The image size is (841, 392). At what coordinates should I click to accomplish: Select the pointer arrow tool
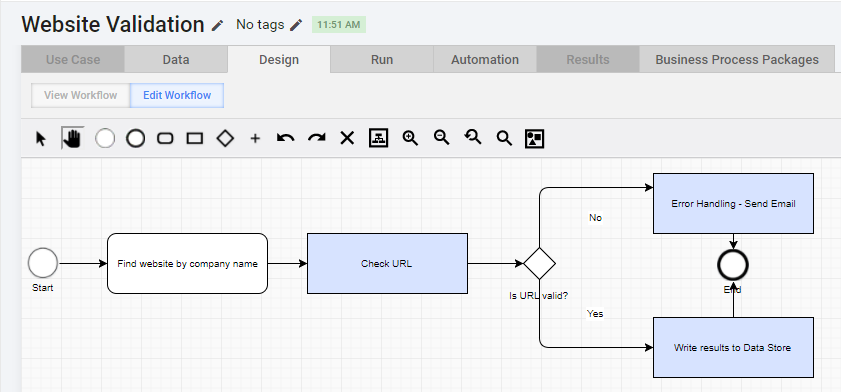pyautogui.click(x=41, y=139)
